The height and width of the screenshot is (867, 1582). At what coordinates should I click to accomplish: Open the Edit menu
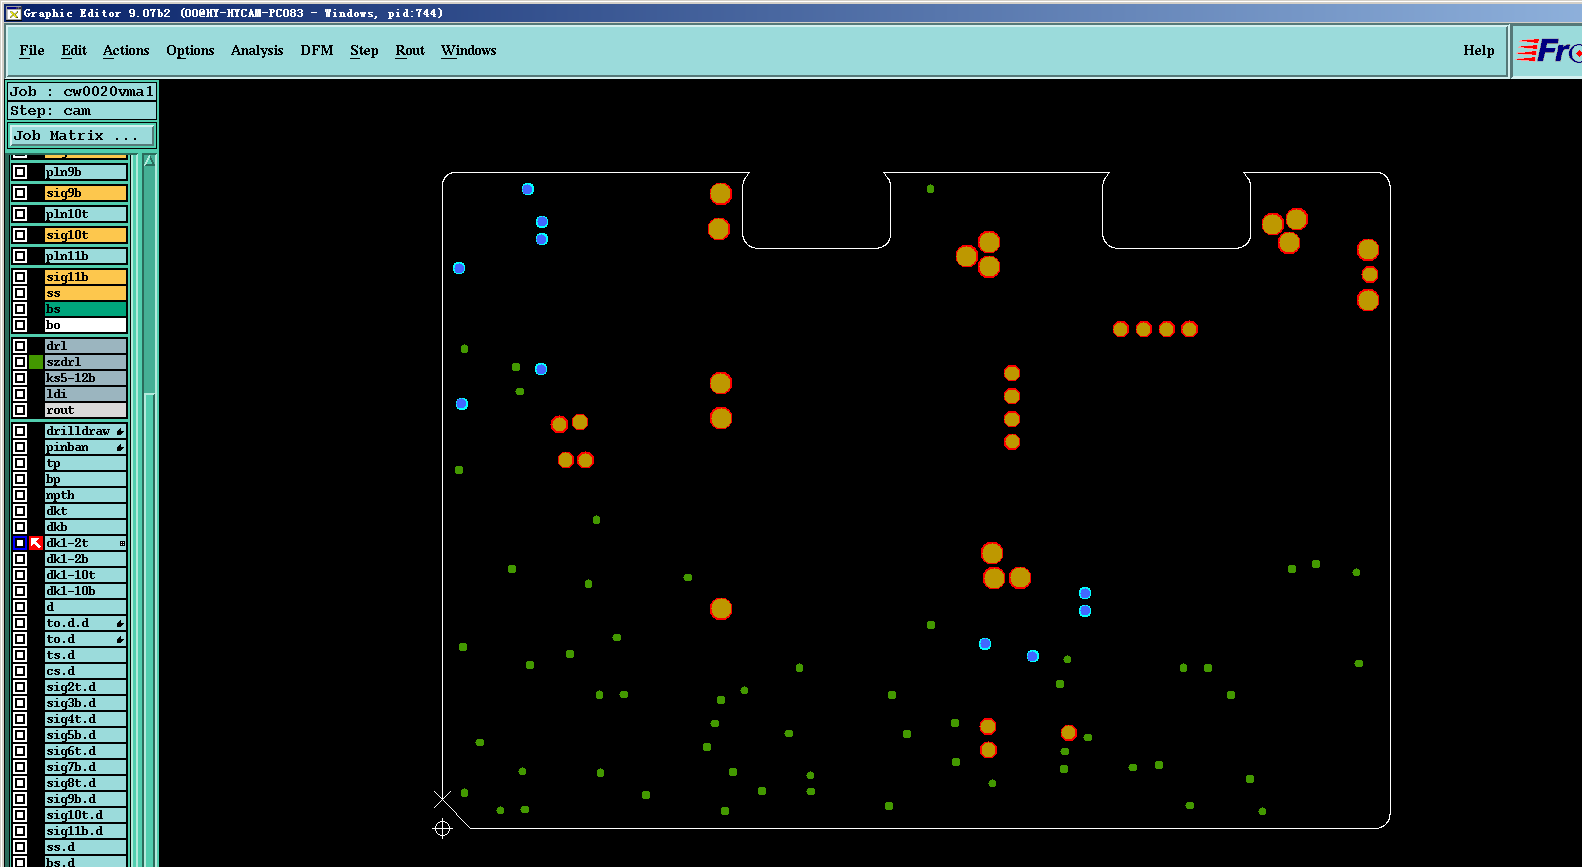74,50
